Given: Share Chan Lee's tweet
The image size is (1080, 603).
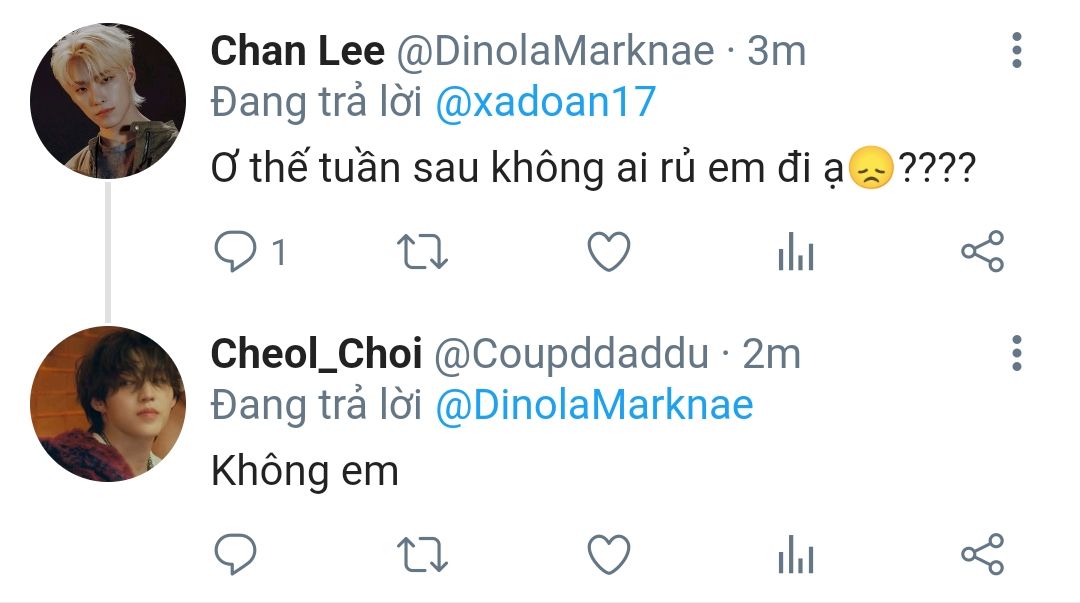Looking at the screenshot, I should tap(983, 252).
